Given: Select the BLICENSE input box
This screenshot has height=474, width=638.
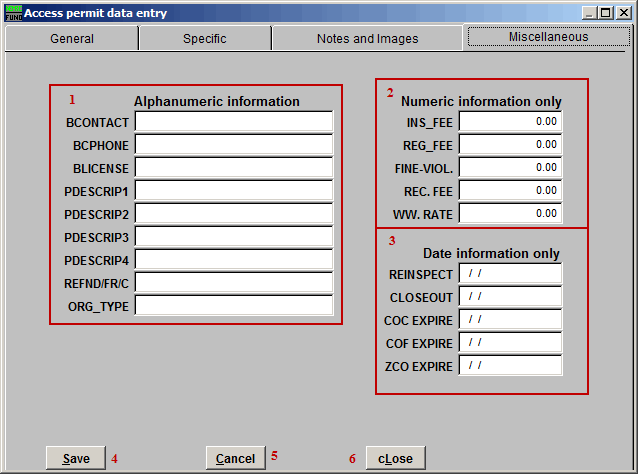Looking at the screenshot, I should (234, 167).
